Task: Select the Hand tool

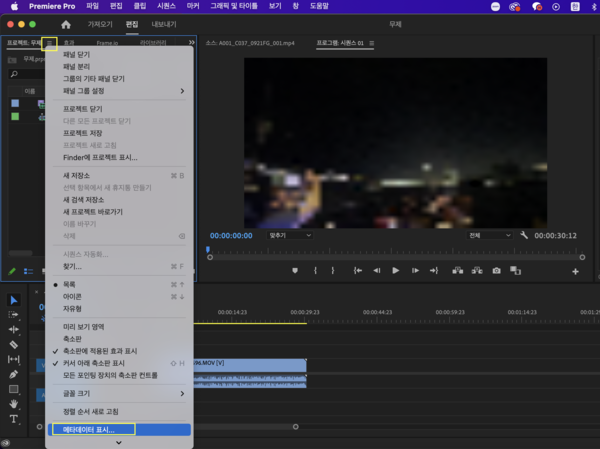Action: (x=14, y=404)
